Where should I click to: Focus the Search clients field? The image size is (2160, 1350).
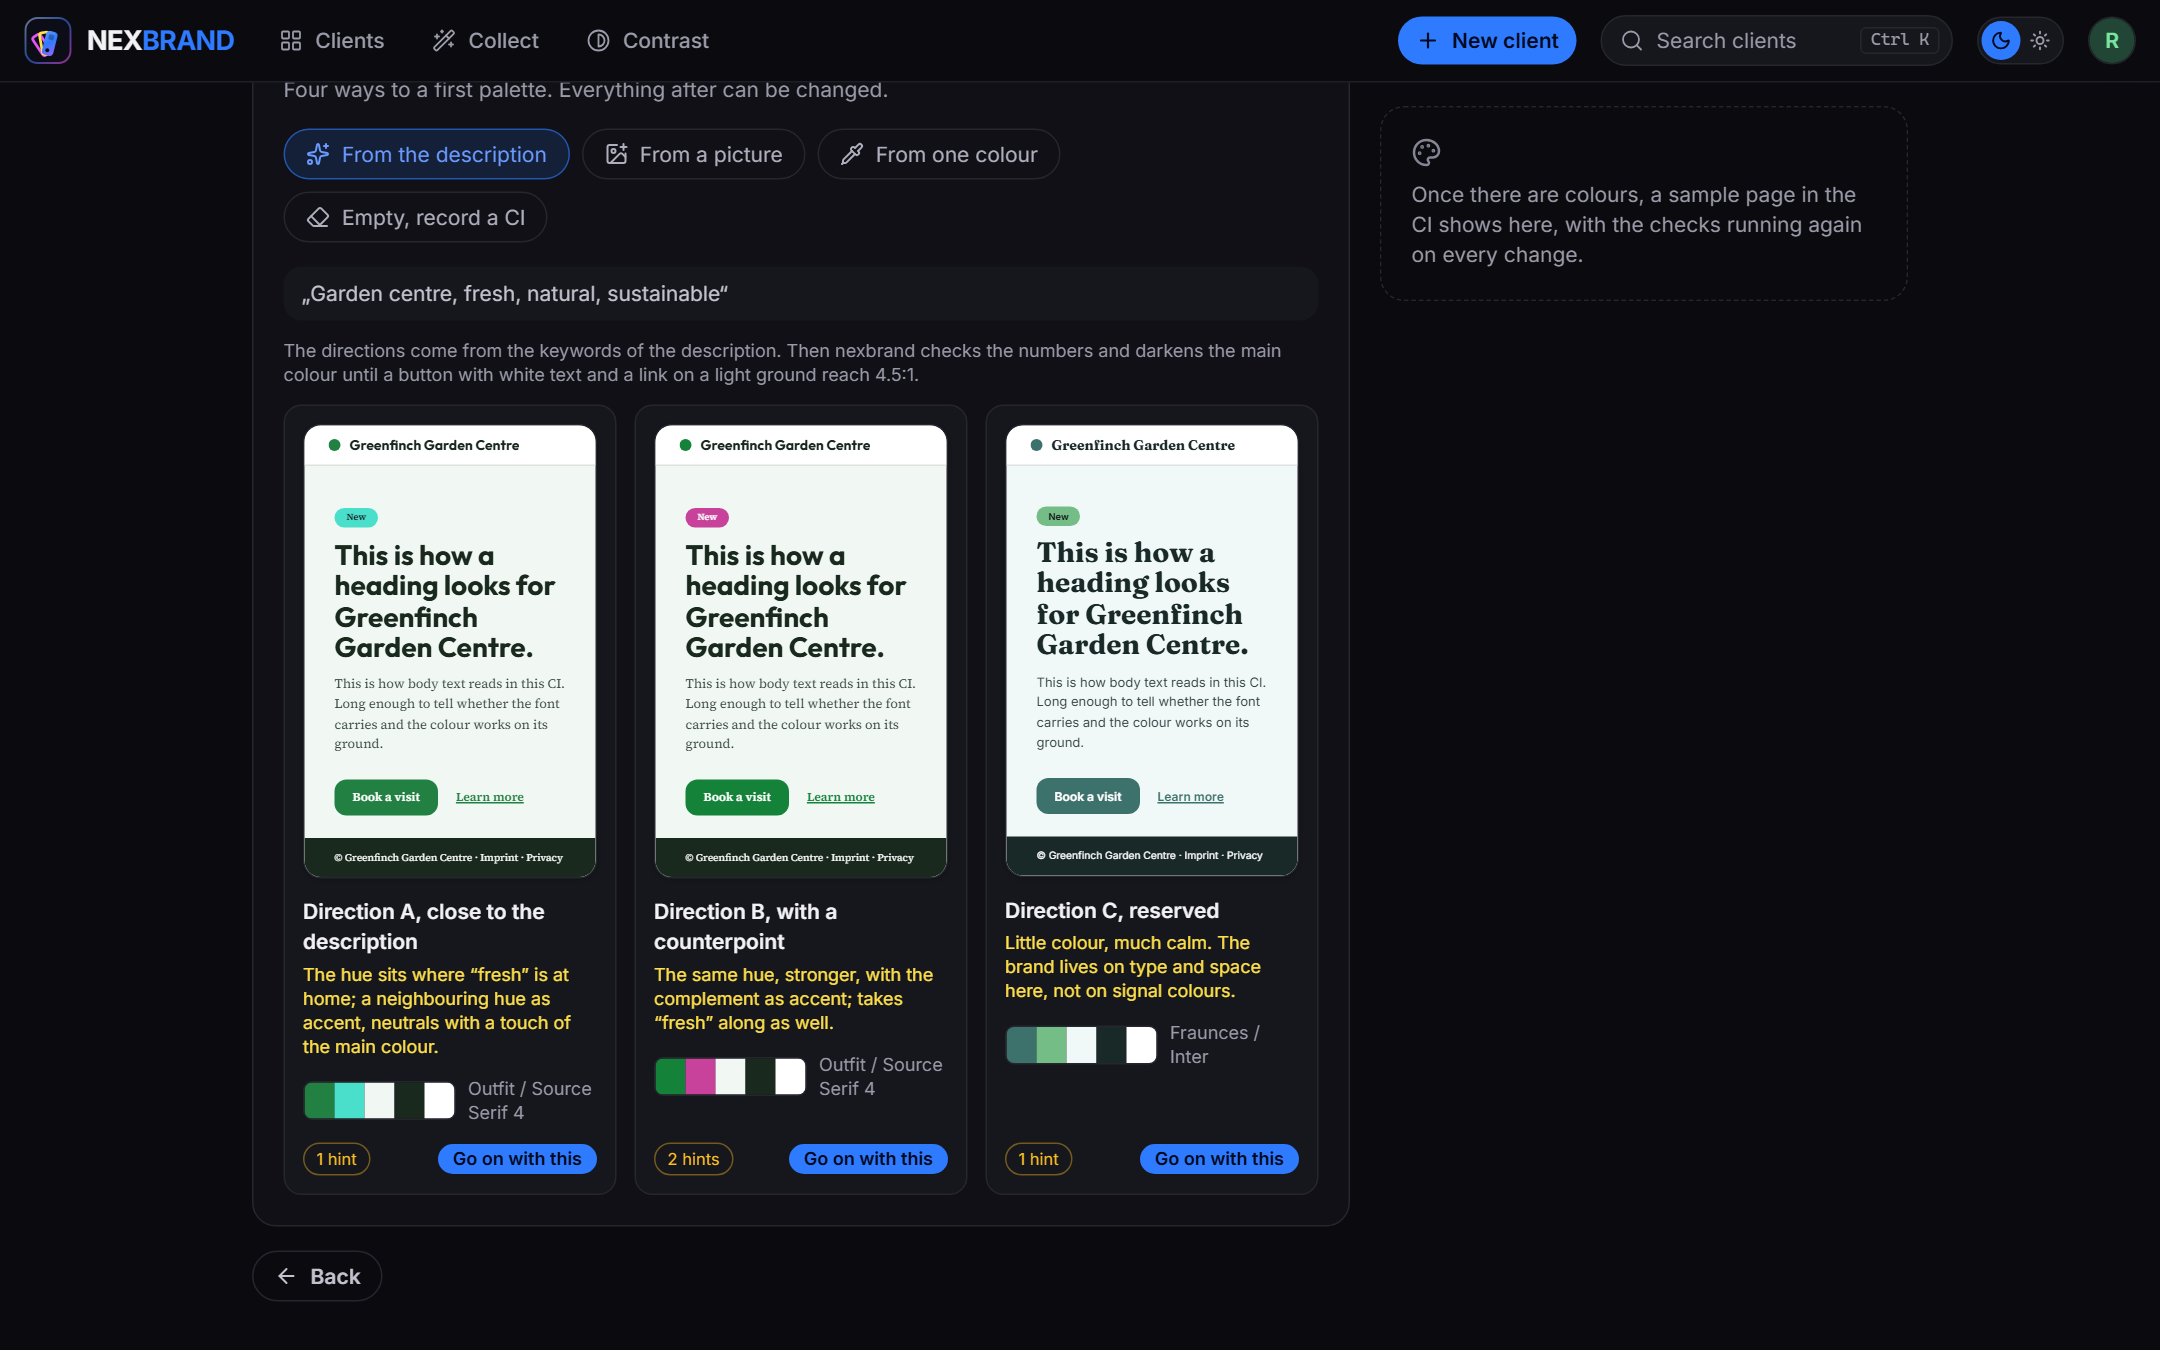[1776, 41]
